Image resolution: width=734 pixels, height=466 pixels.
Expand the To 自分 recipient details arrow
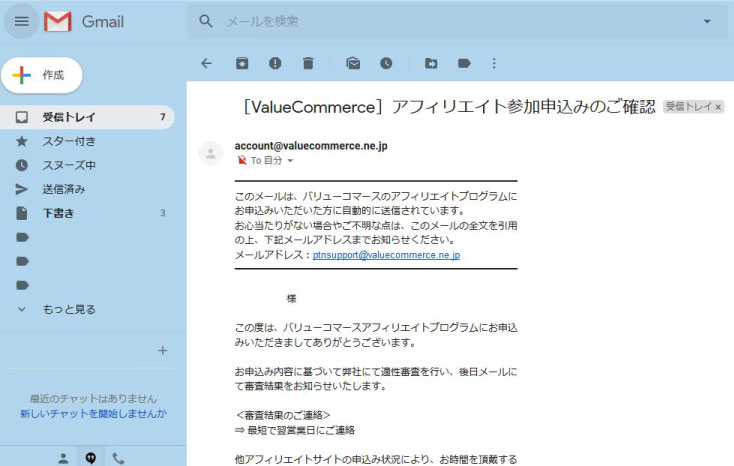(290, 161)
